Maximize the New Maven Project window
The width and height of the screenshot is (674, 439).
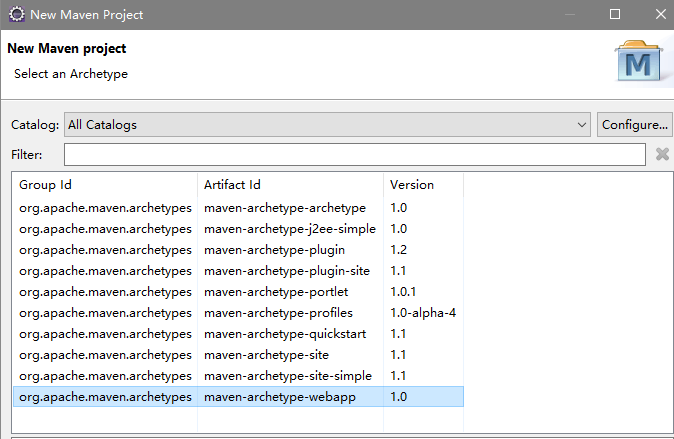click(x=615, y=14)
